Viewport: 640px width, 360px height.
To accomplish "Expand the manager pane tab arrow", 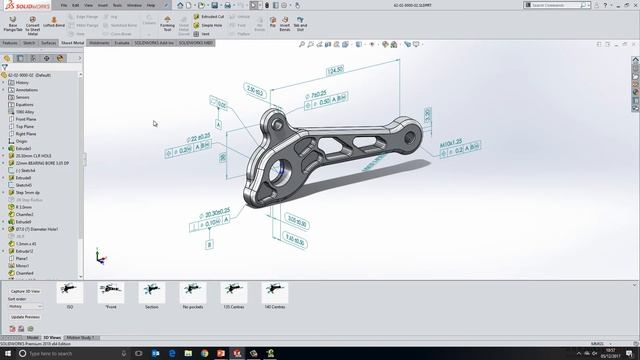I will (80, 58).
